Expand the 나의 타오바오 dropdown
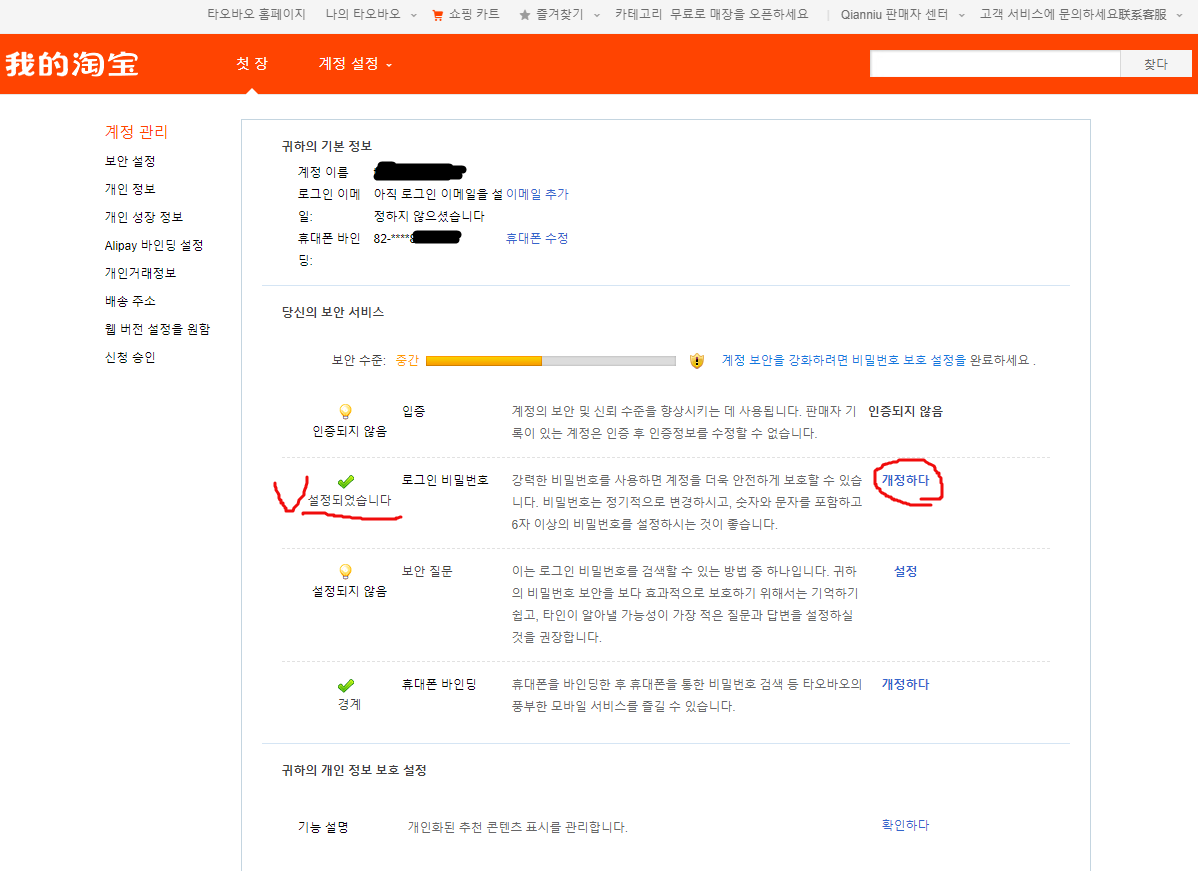Viewport: 1198px width, 871px height. pos(368,15)
